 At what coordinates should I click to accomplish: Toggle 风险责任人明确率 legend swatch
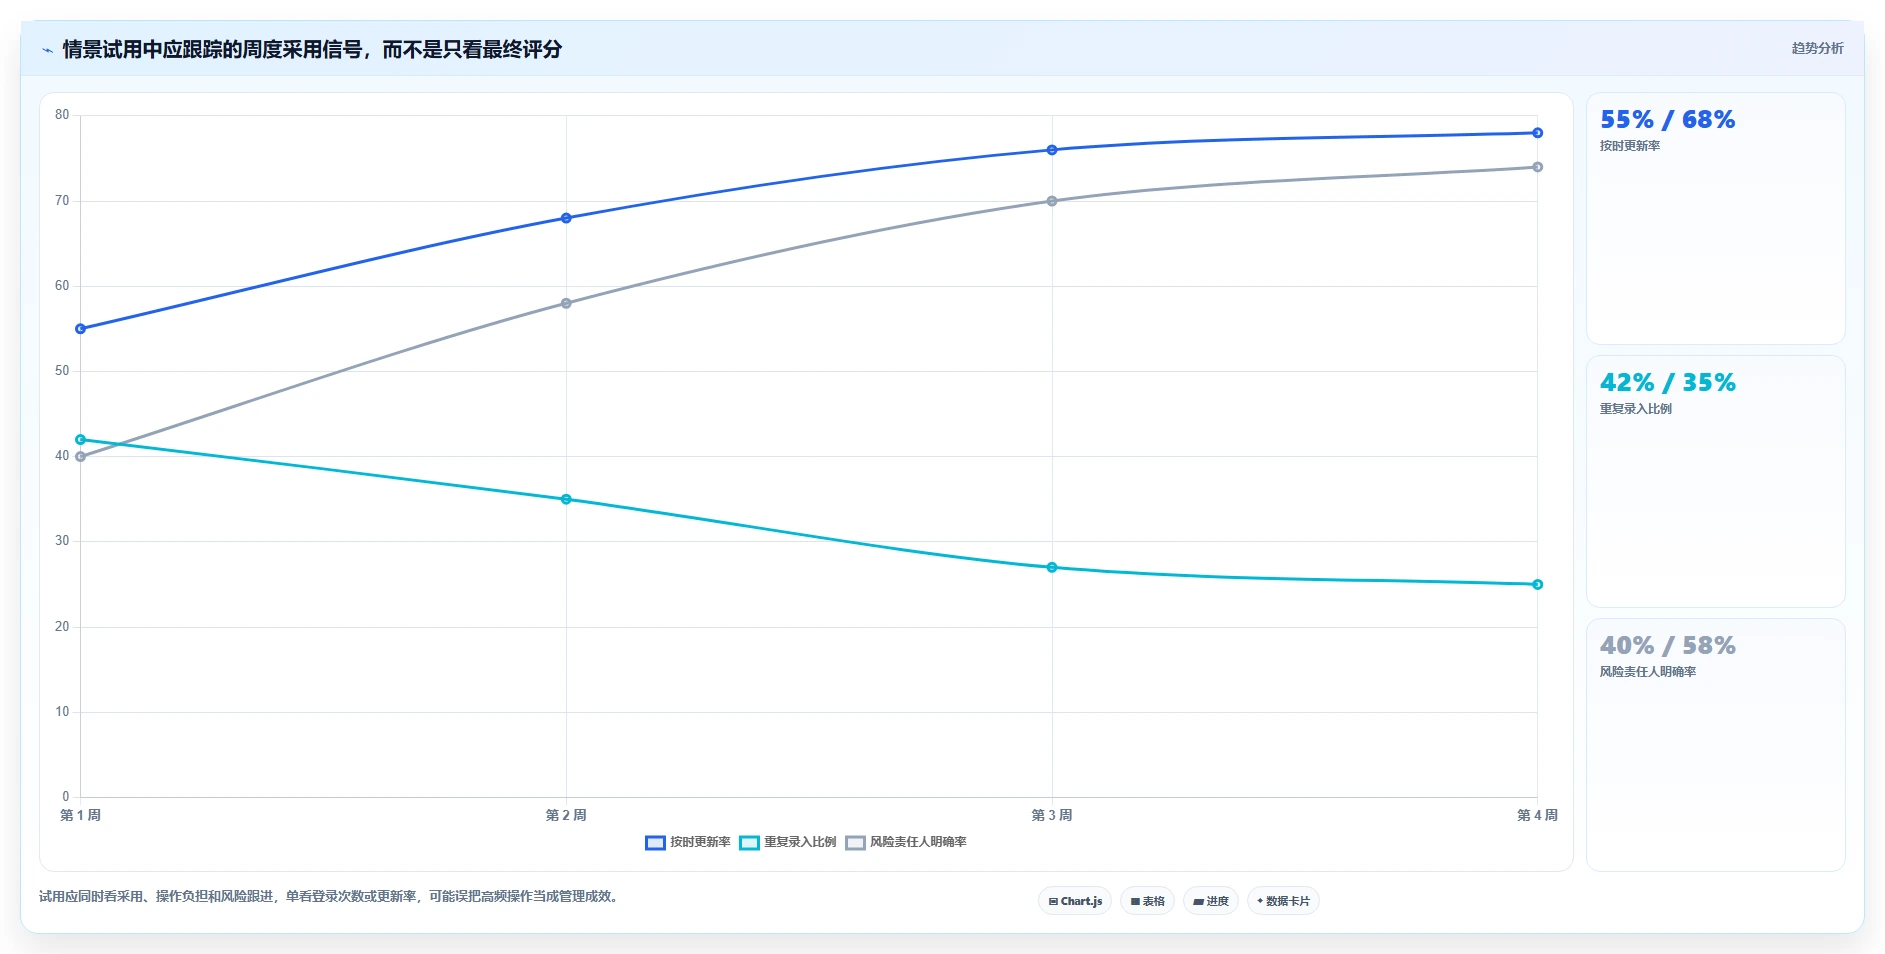(855, 843)
